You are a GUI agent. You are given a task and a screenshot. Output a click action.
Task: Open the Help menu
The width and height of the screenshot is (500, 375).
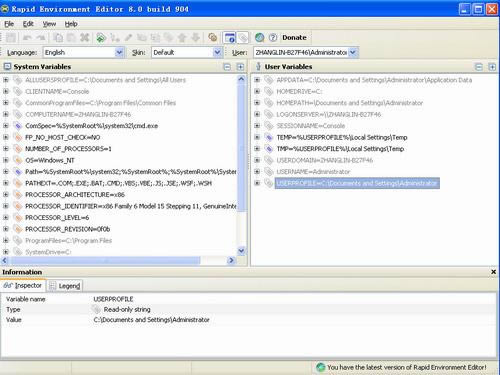pyautogui.click(x=71, y=24)
